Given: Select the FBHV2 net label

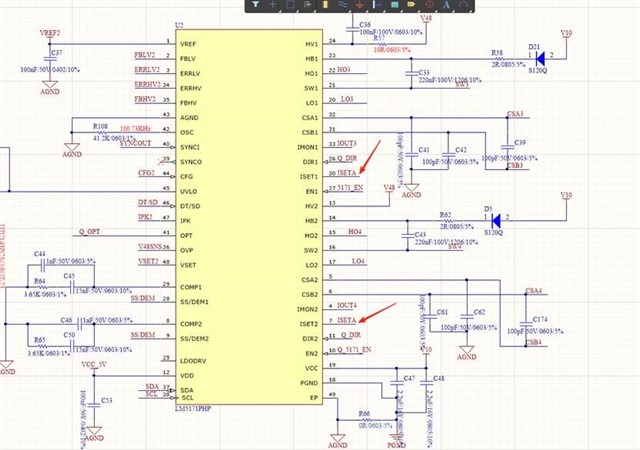Looking at the screenshot, I should coord(145,99).
